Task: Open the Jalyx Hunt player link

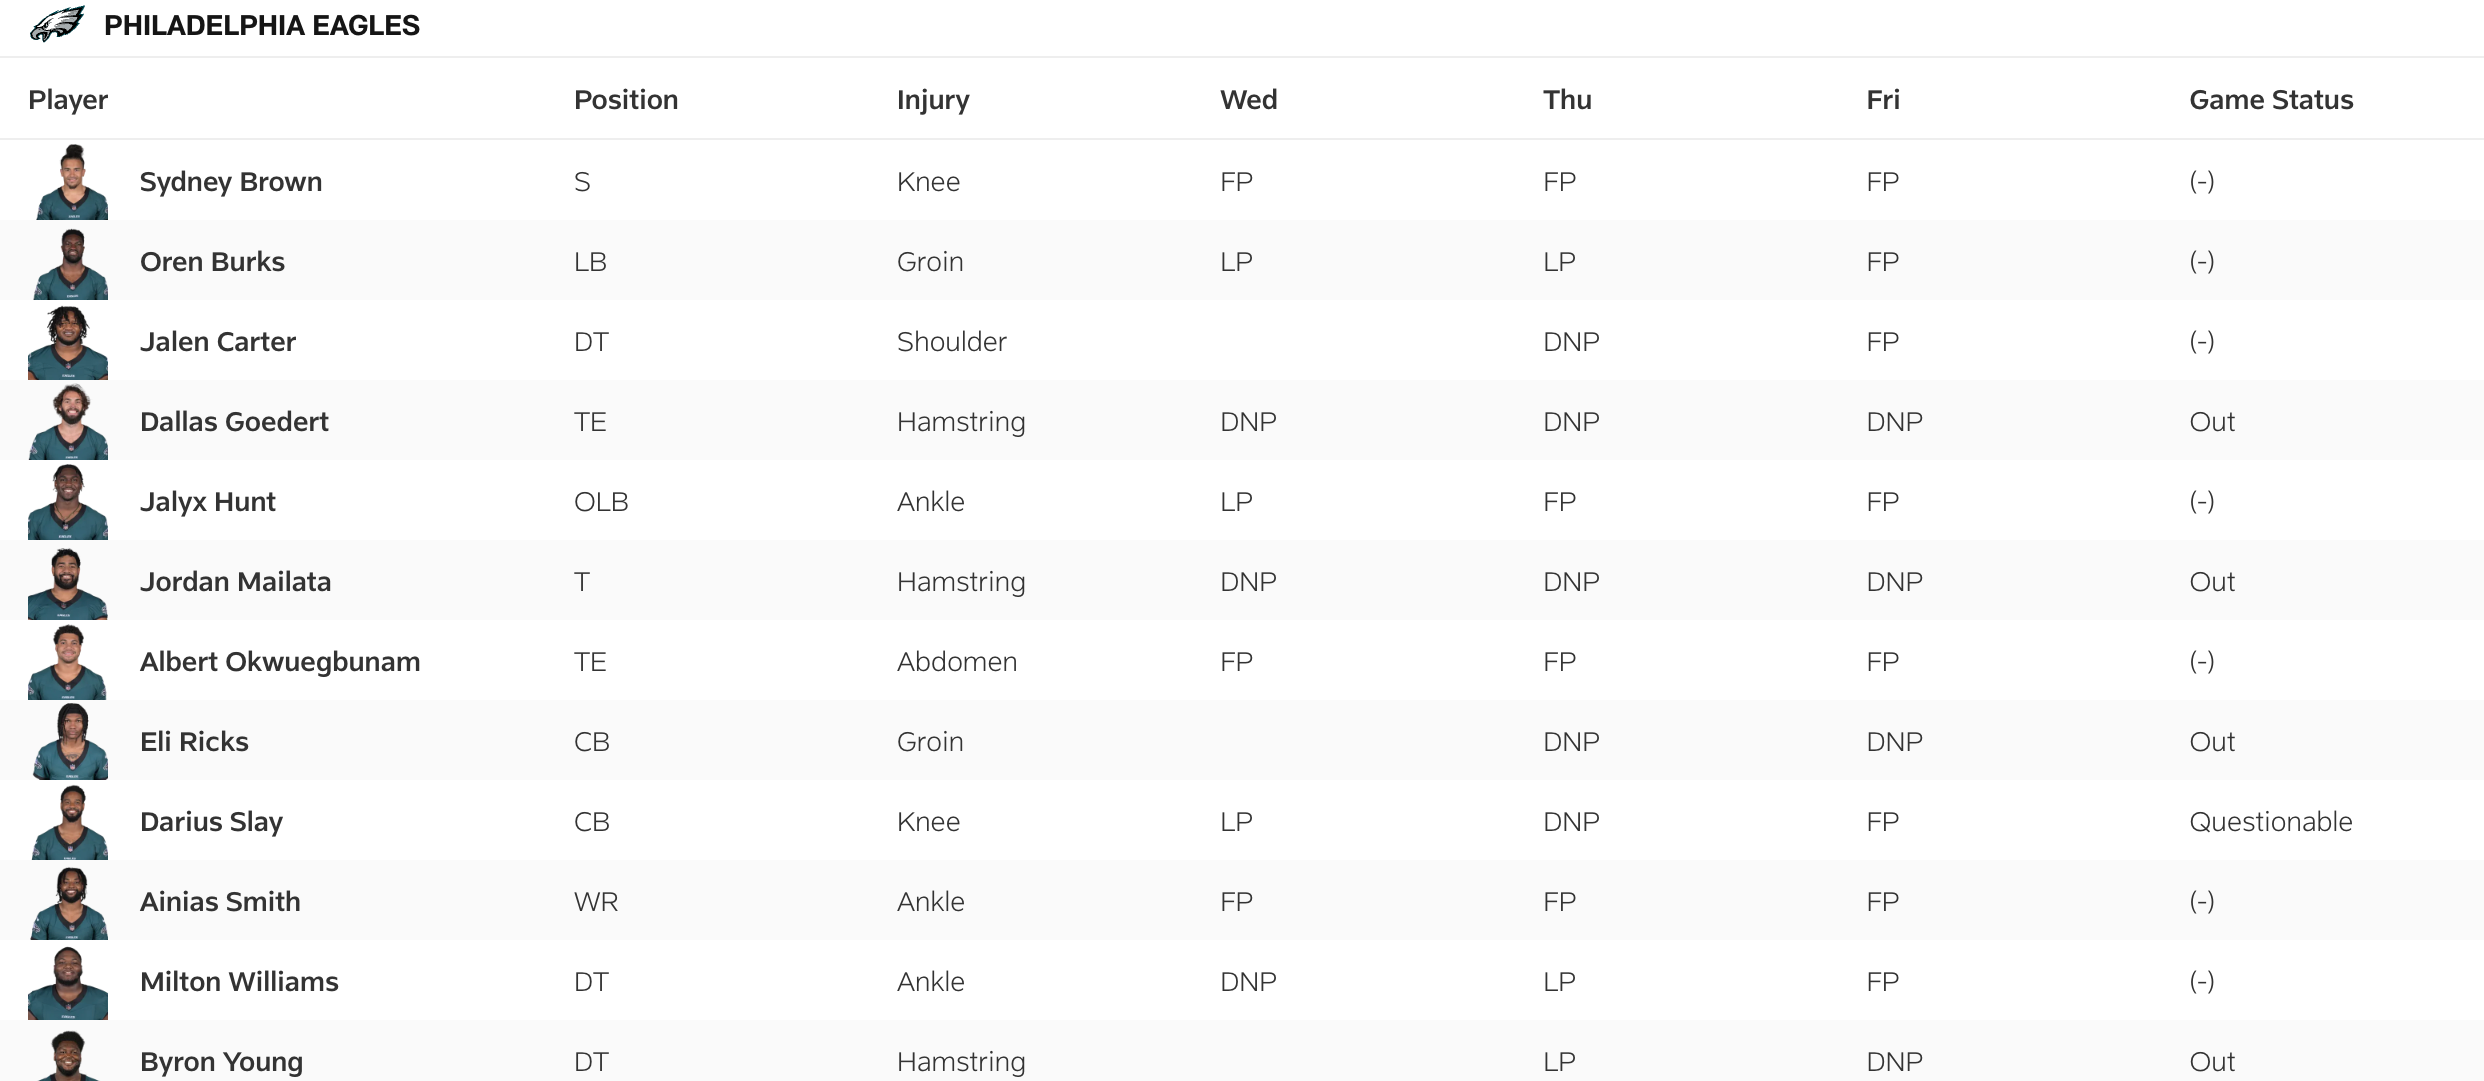Action: coord(207,502)
